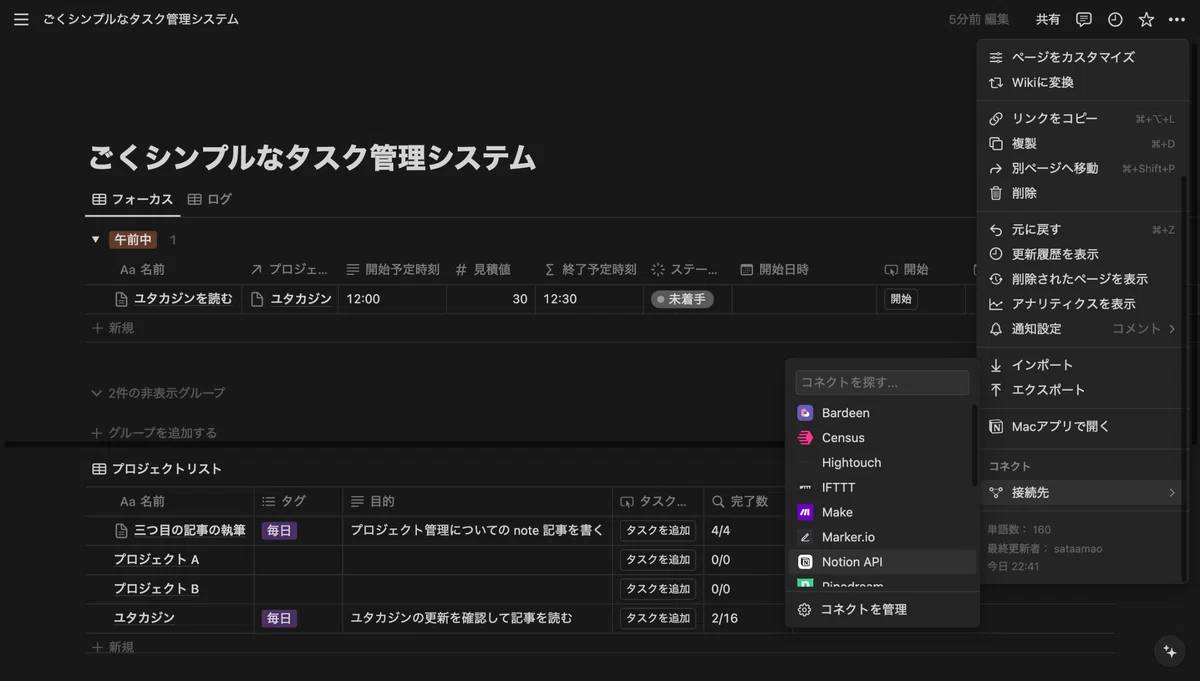Select the Bardeen connection icon
Image resolution: width=1200 pixels, height=681 pixels.
805,413
